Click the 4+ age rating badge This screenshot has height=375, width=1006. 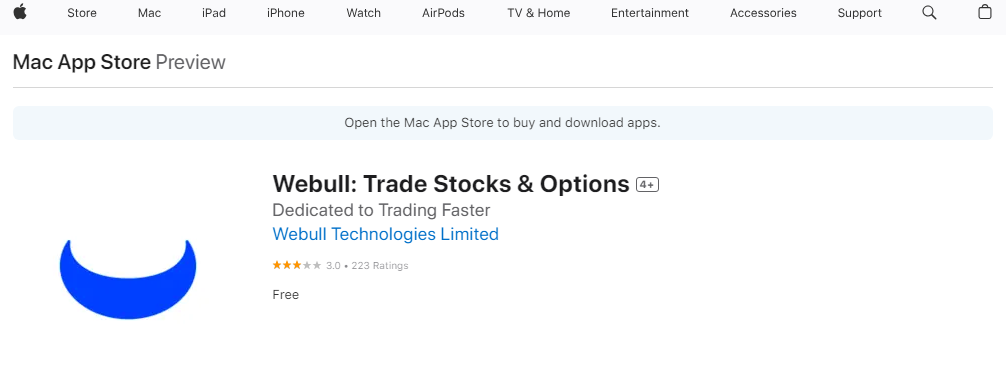click(x=647, y=185)
